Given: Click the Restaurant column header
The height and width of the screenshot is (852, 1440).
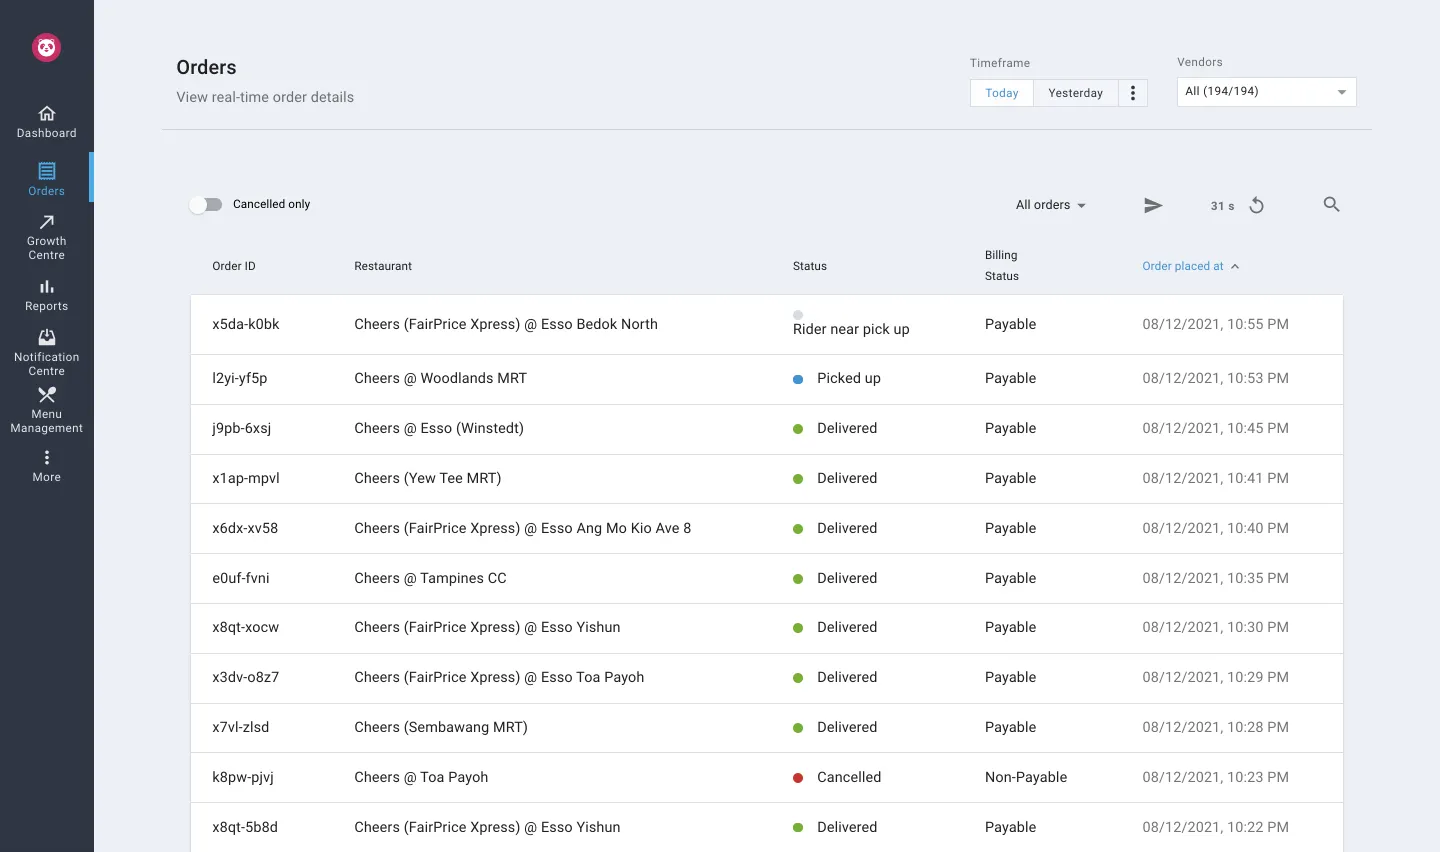Looking at the screenshot, I should pos(383,266).
